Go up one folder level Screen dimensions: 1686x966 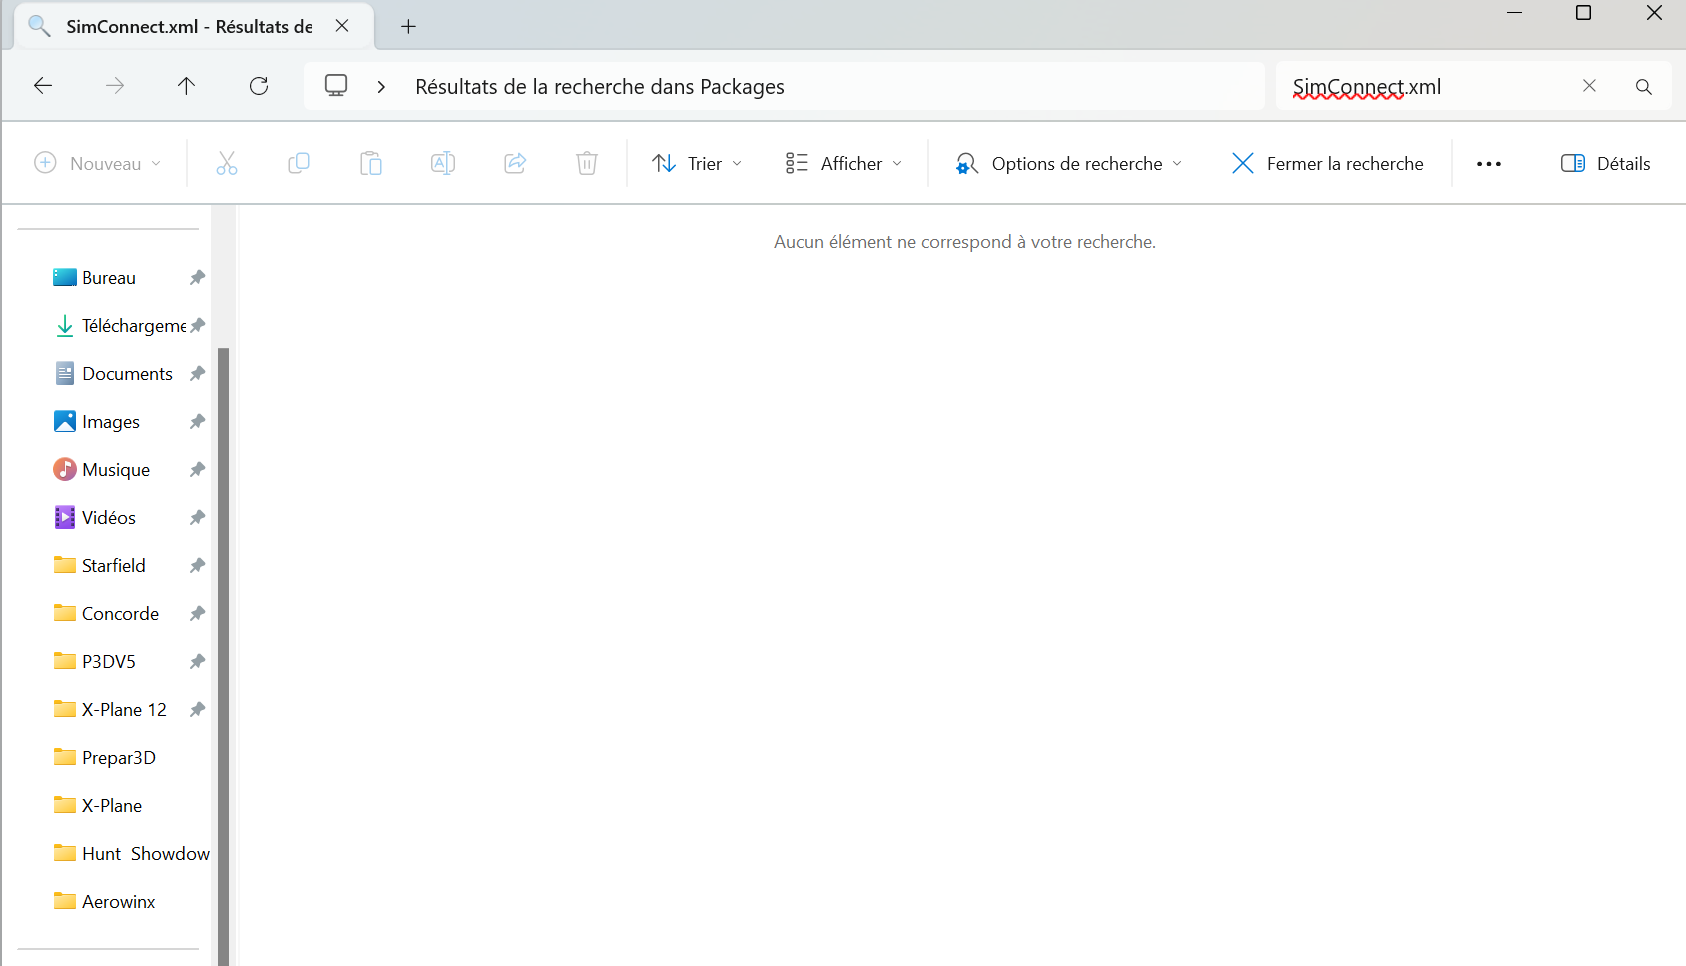click(x=186, y=86)
